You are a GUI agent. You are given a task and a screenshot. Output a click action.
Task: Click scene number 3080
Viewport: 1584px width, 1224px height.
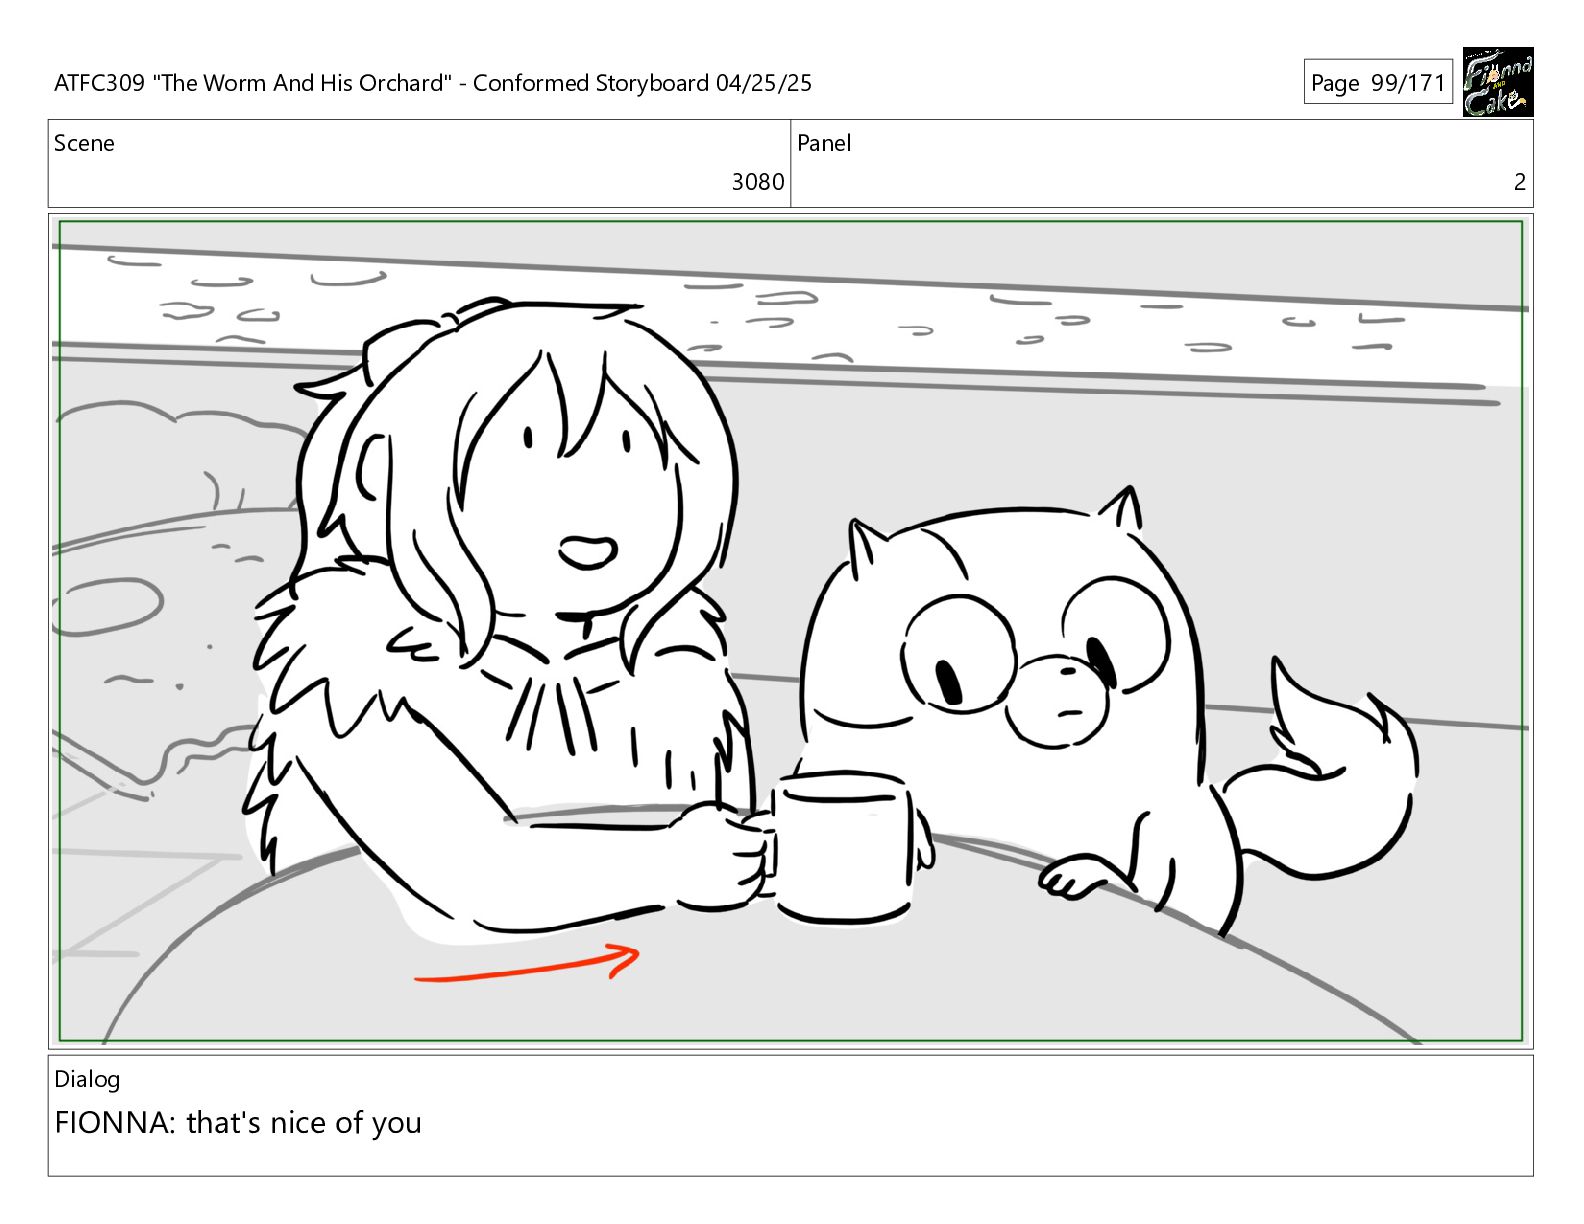coord(757,182)
